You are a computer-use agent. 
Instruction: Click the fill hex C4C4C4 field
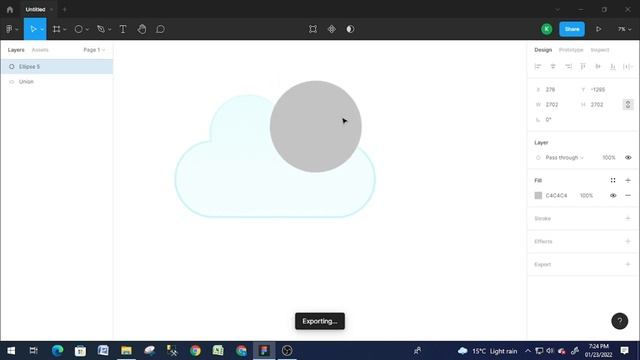coord(556,196)
